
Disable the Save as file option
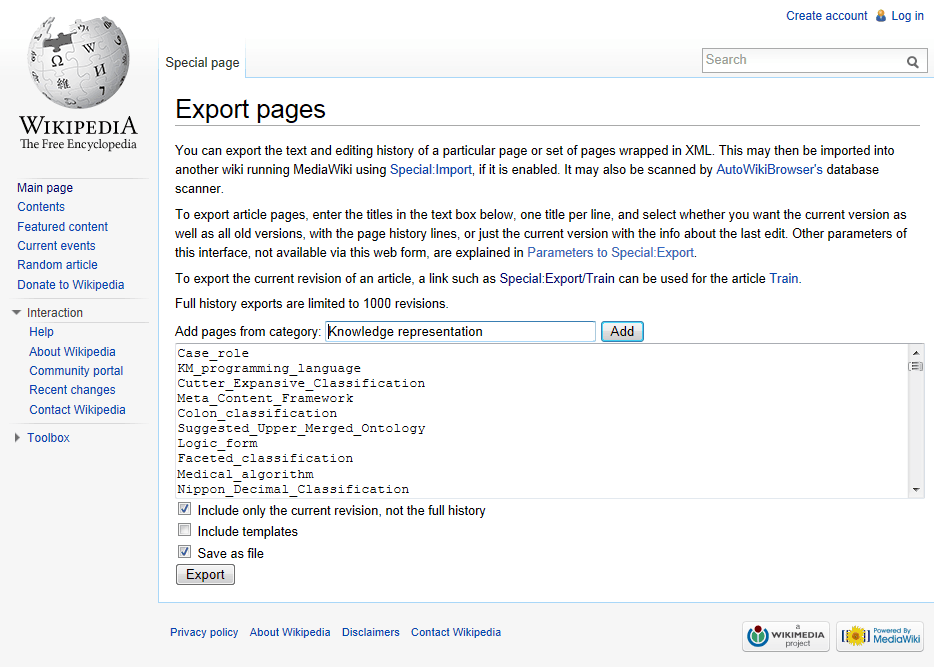(x=184, y=551)
